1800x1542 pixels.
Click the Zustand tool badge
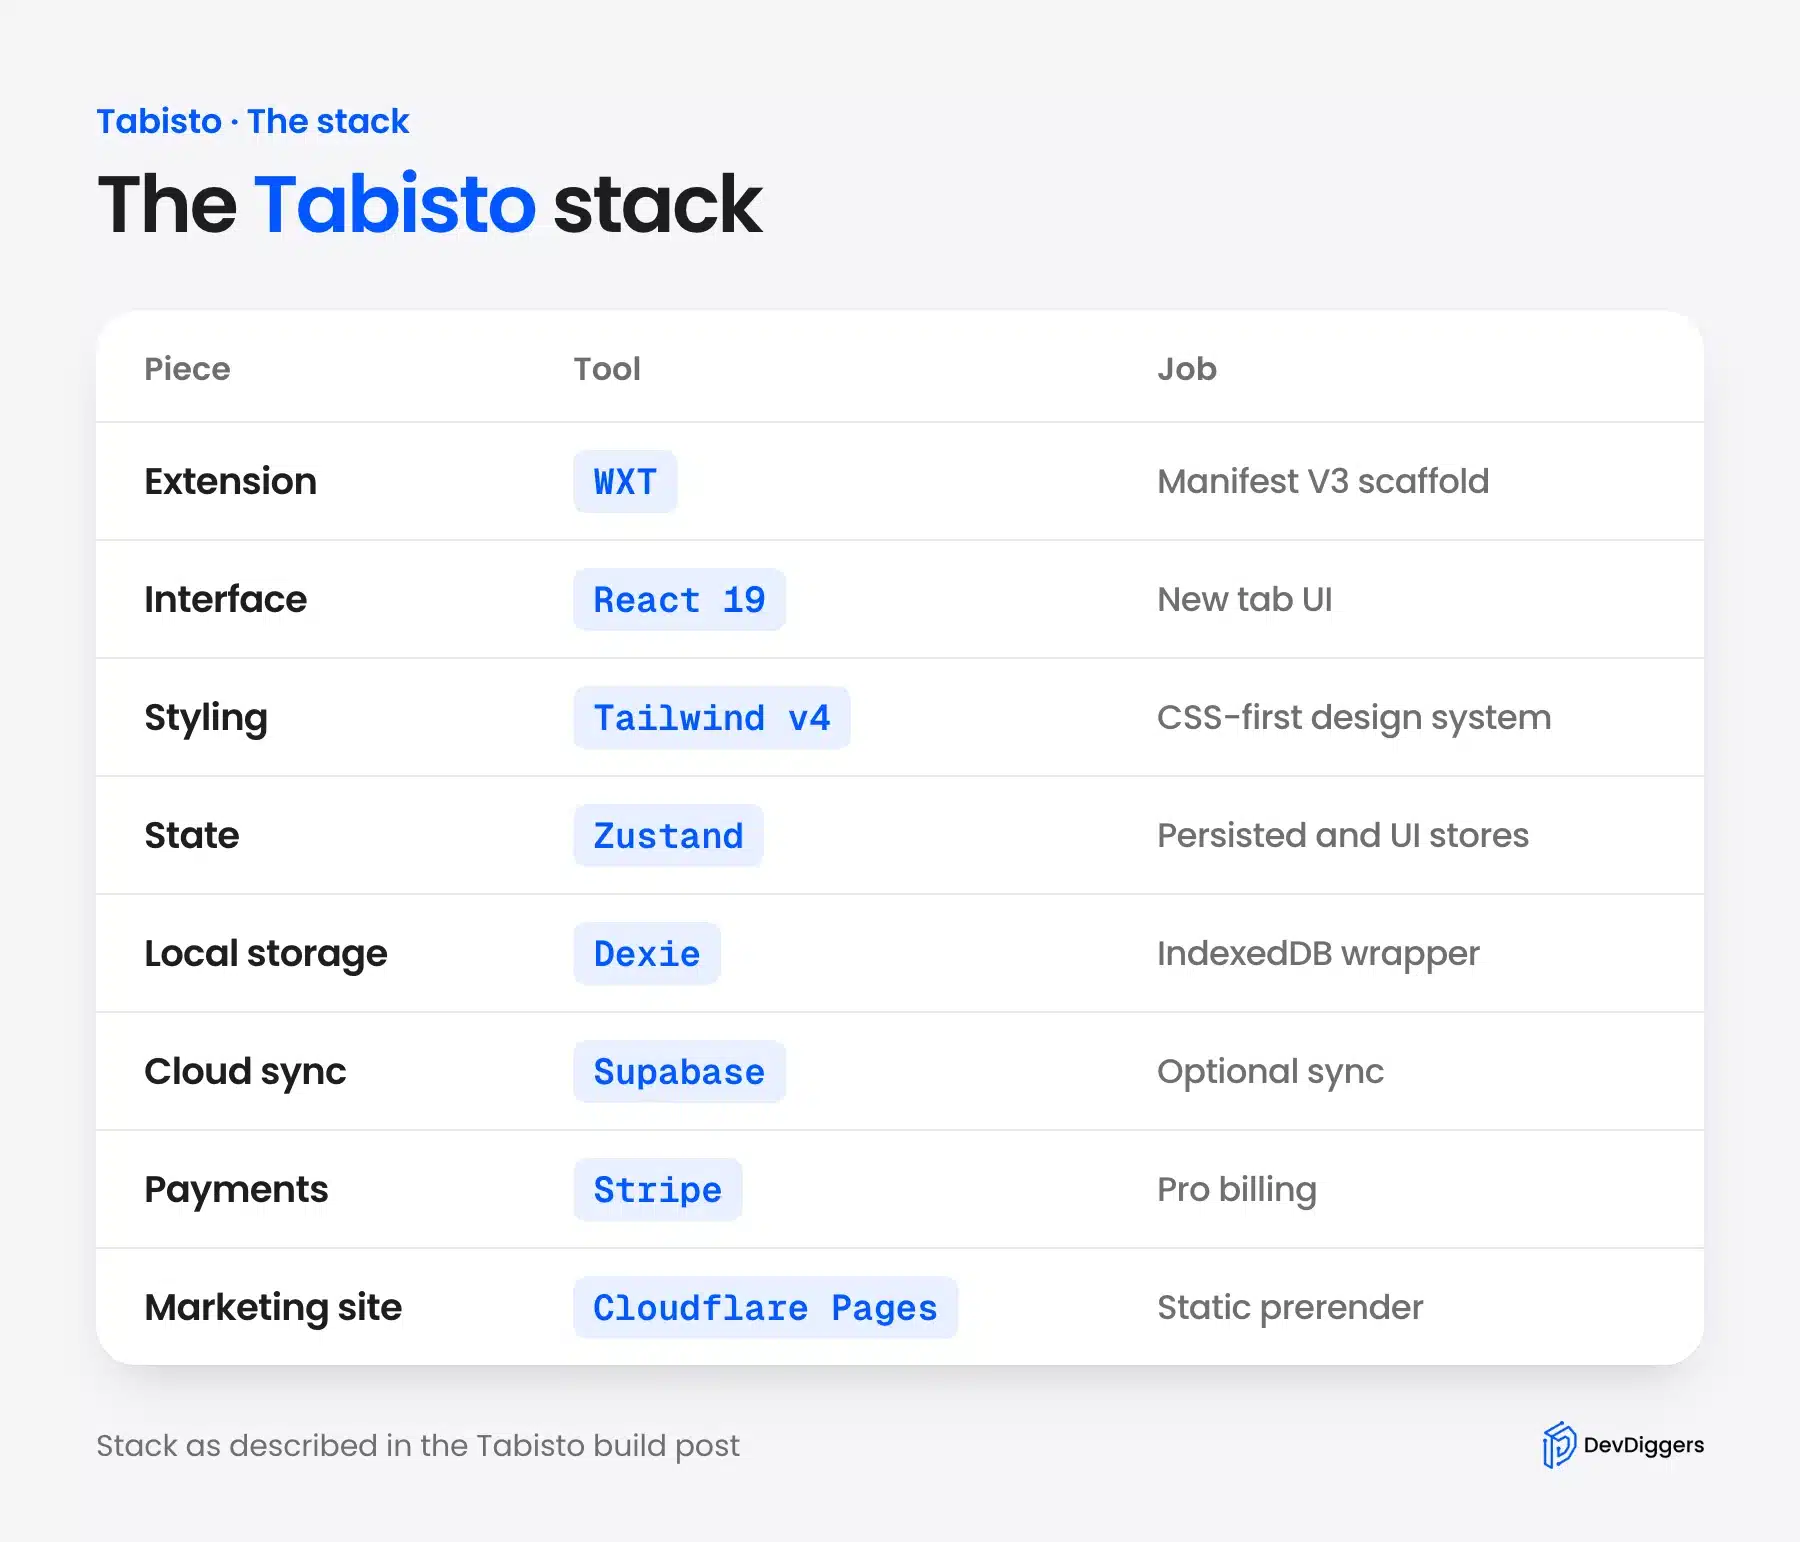[668, 835]
